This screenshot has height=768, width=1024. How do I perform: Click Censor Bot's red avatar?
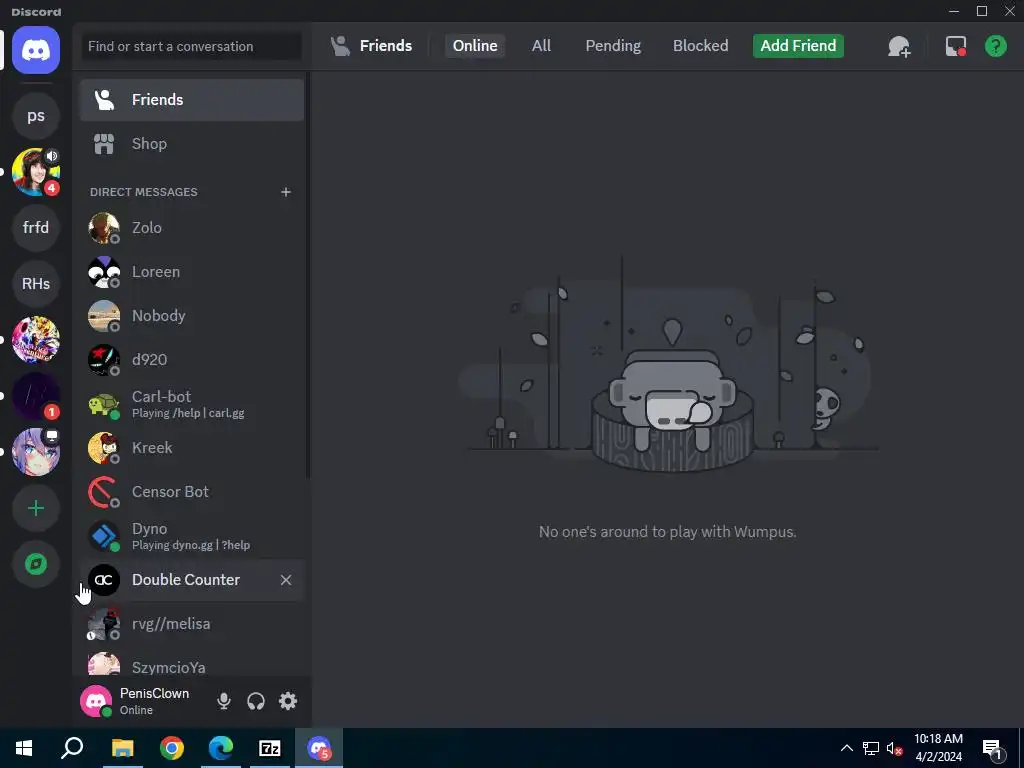click(104, 492)
